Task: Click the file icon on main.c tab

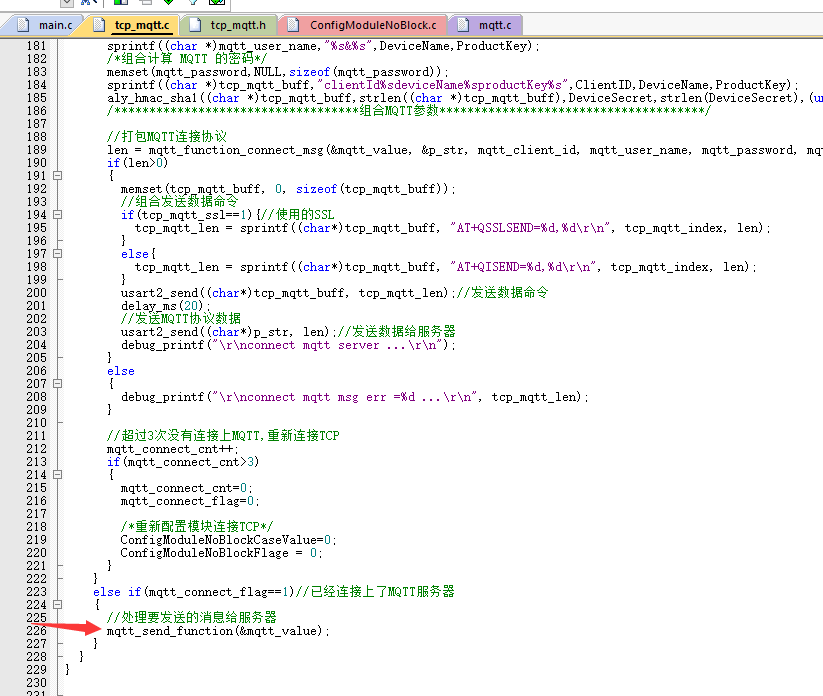Action: pyautogui.click(x=23, y=25)
